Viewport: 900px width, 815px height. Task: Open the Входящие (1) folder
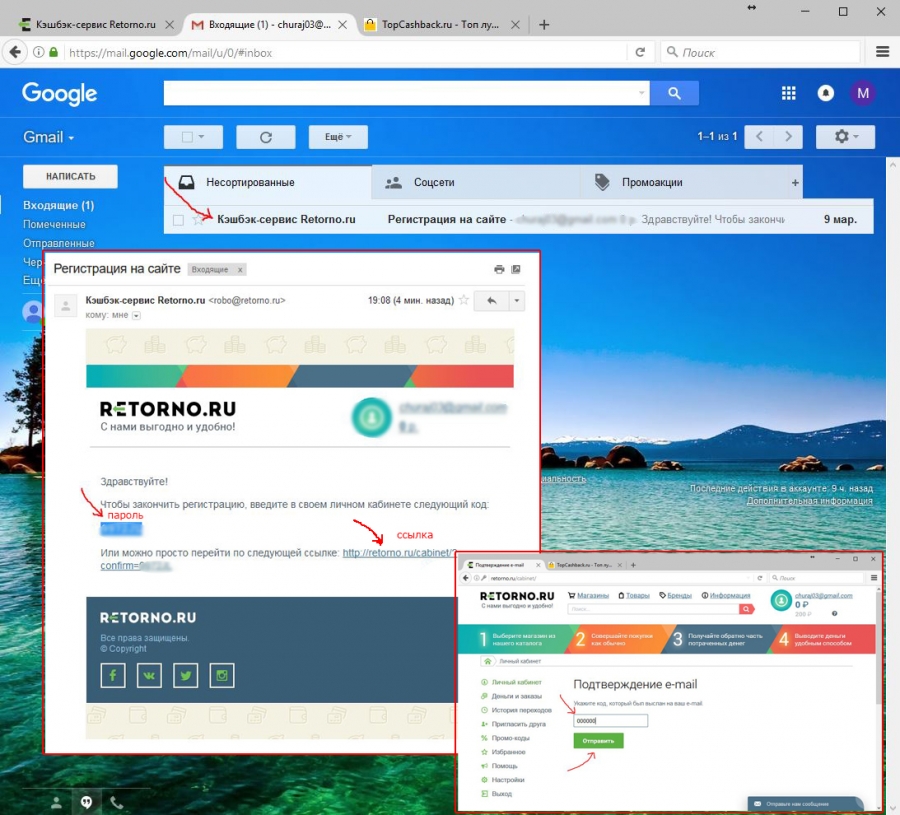point(59,205)
